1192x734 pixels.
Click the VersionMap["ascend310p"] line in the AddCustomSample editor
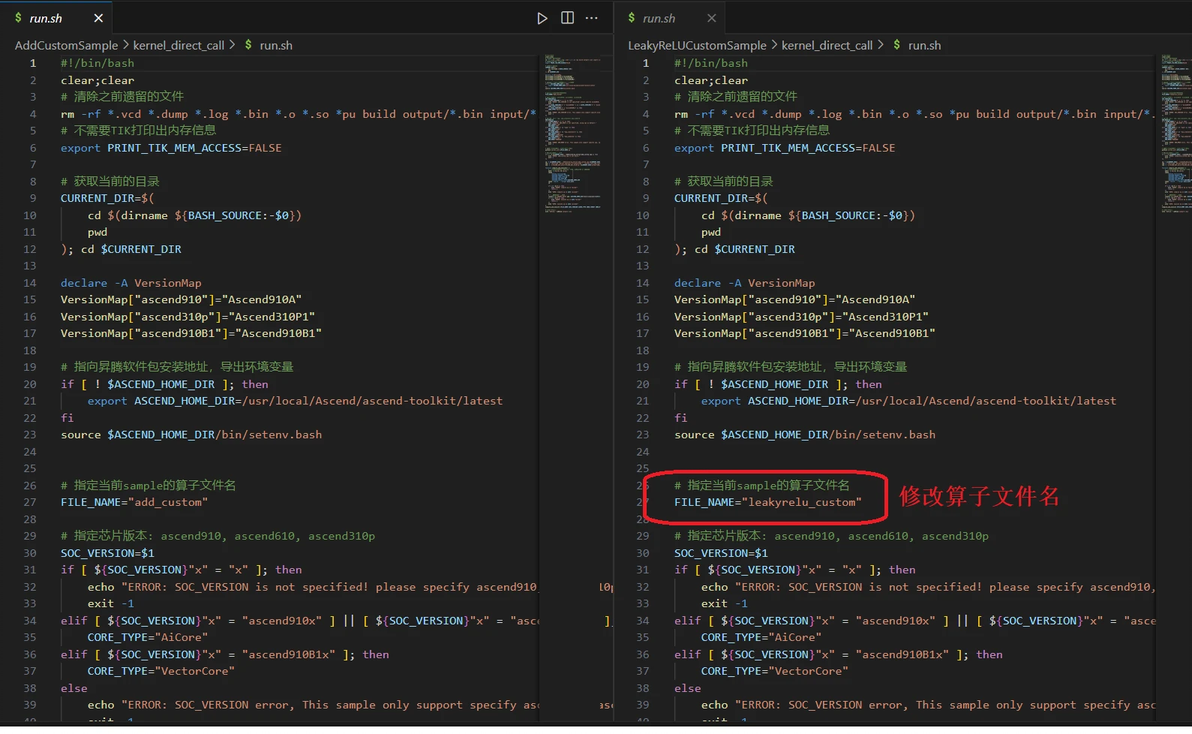[x=188, y=317]
